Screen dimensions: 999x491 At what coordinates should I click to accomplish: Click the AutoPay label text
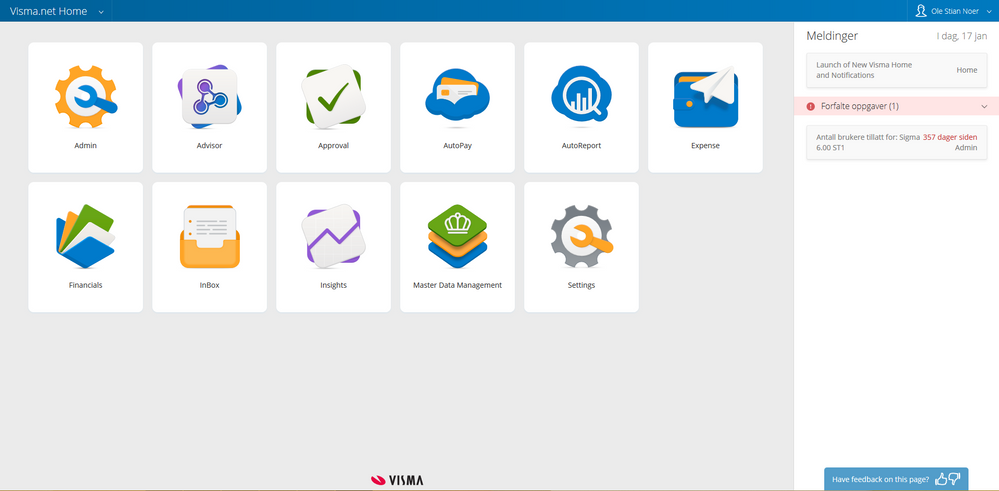point(457,146)
